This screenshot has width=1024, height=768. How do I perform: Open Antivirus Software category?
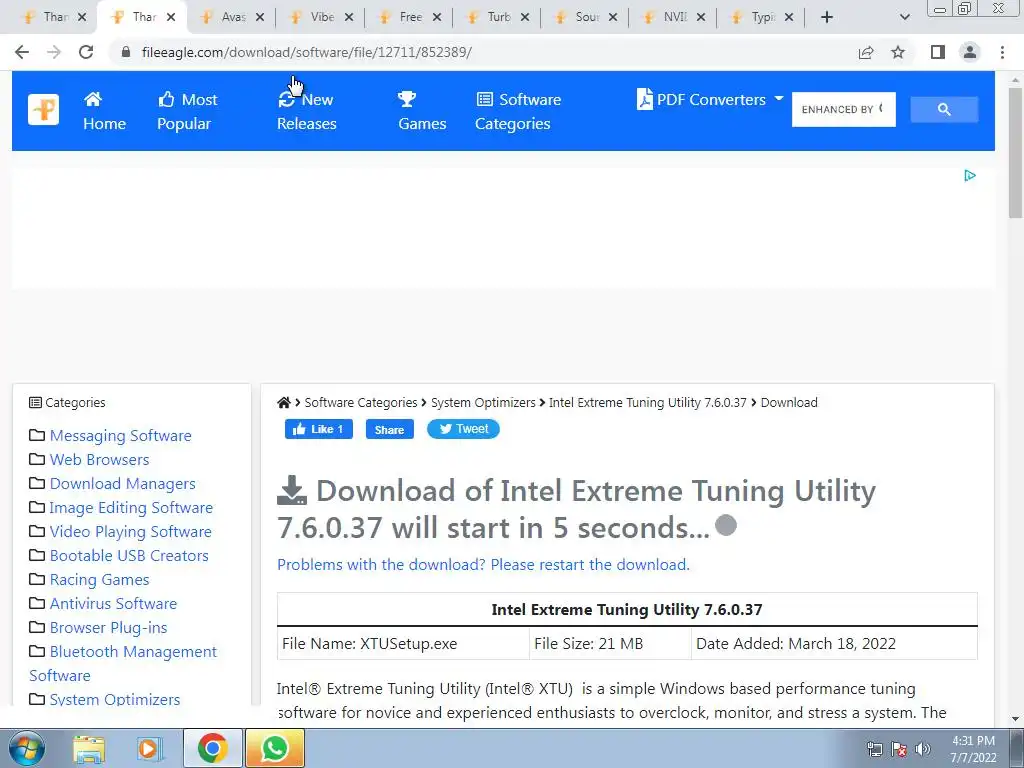click(113, 604)
